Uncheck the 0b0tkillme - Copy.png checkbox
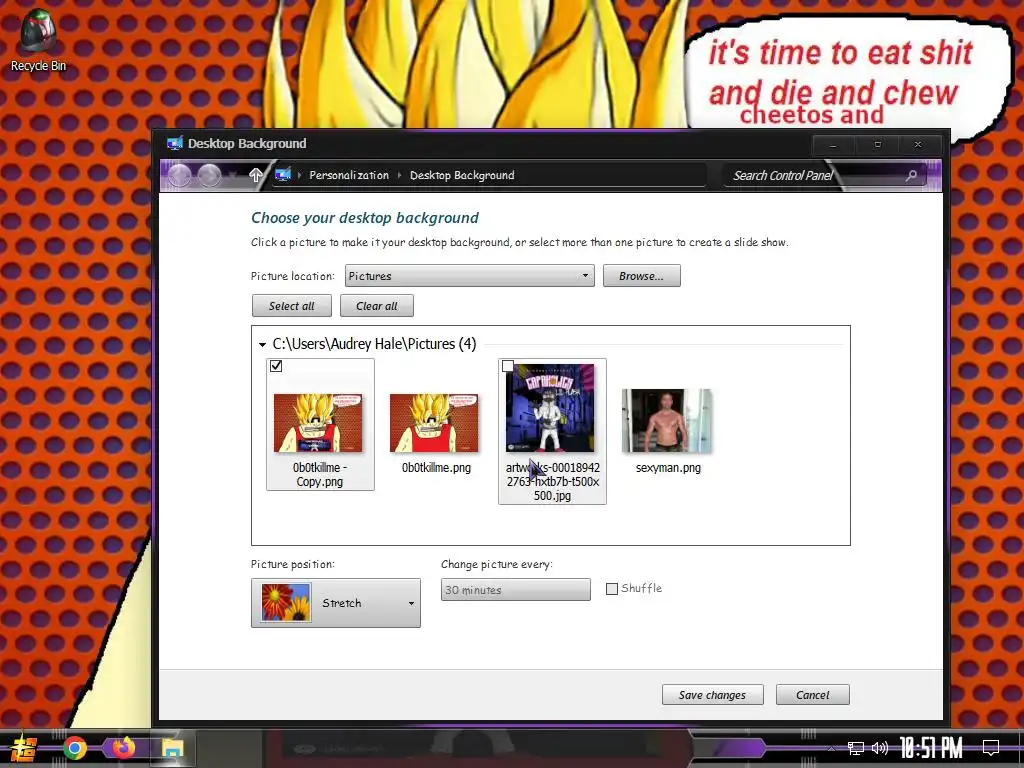 [x=276, y=366]
